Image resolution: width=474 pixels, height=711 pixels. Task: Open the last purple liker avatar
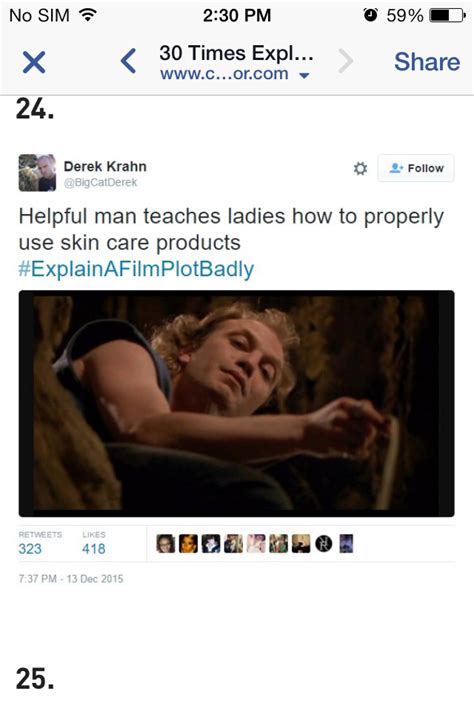click(346, 544)
